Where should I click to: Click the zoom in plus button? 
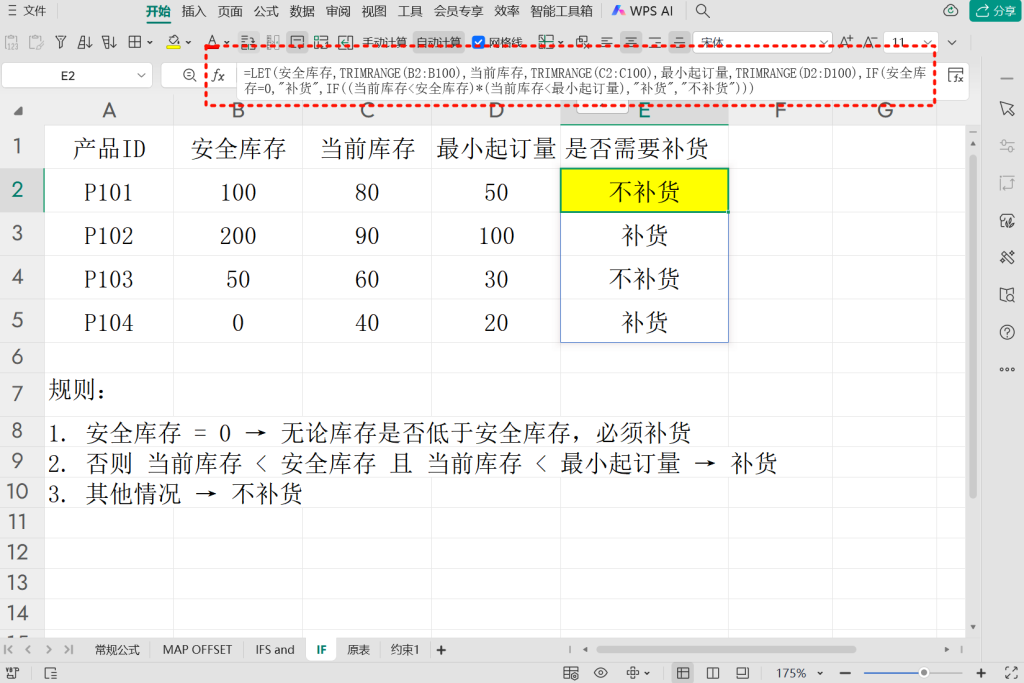[981, 673]
